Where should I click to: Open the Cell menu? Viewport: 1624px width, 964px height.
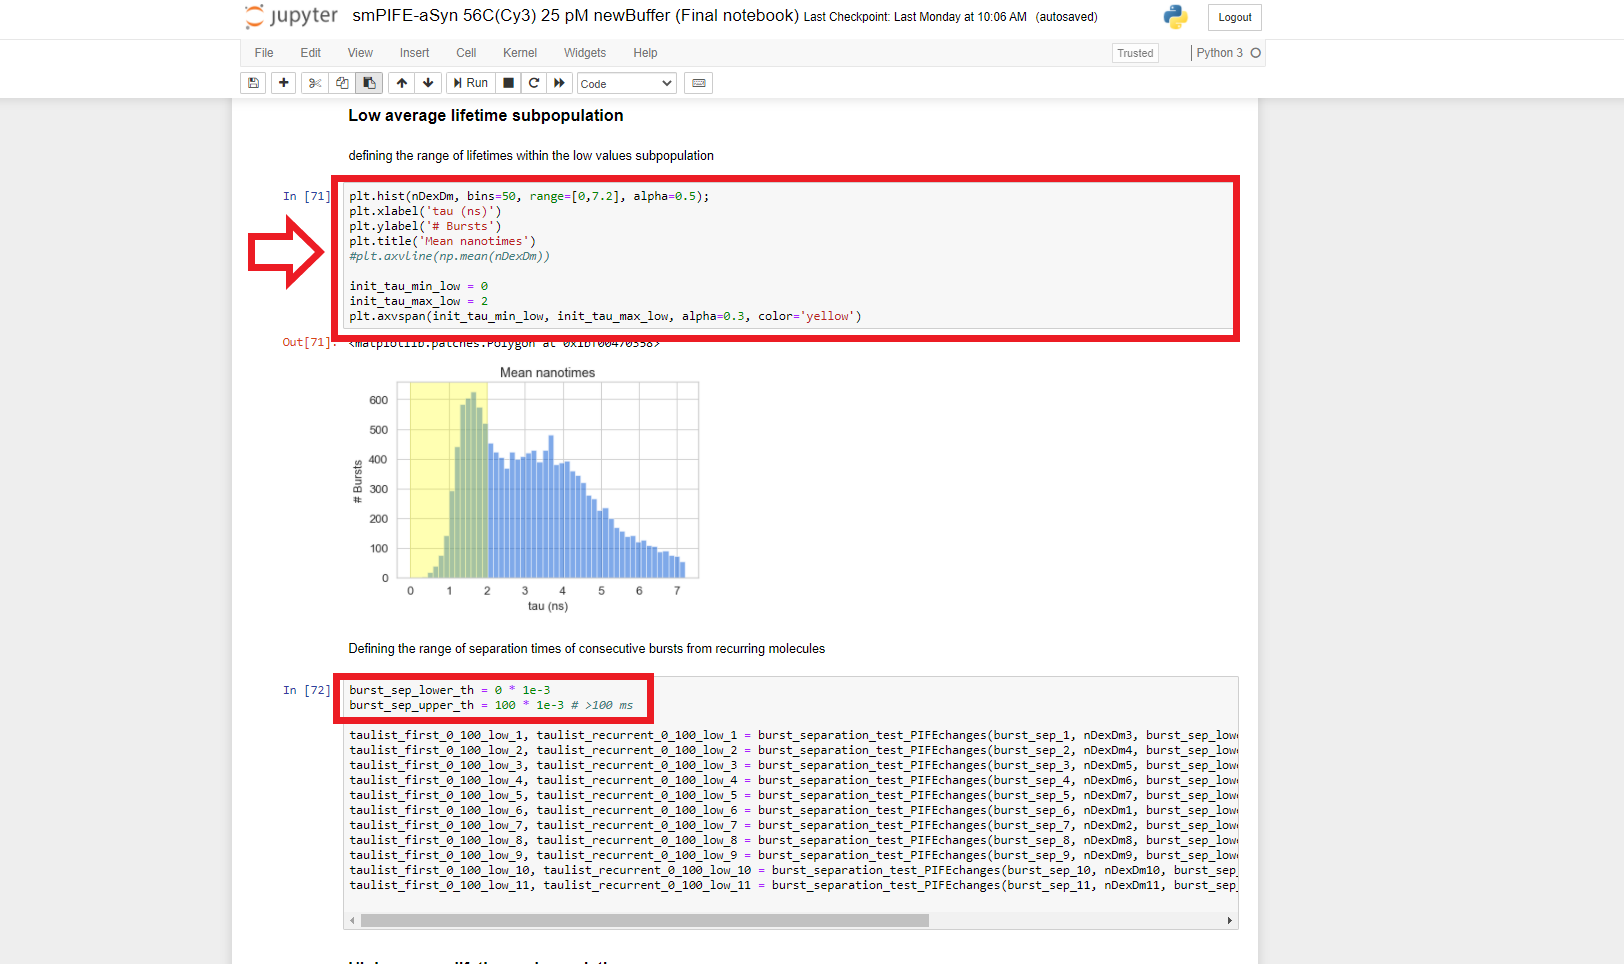(466, 53)
